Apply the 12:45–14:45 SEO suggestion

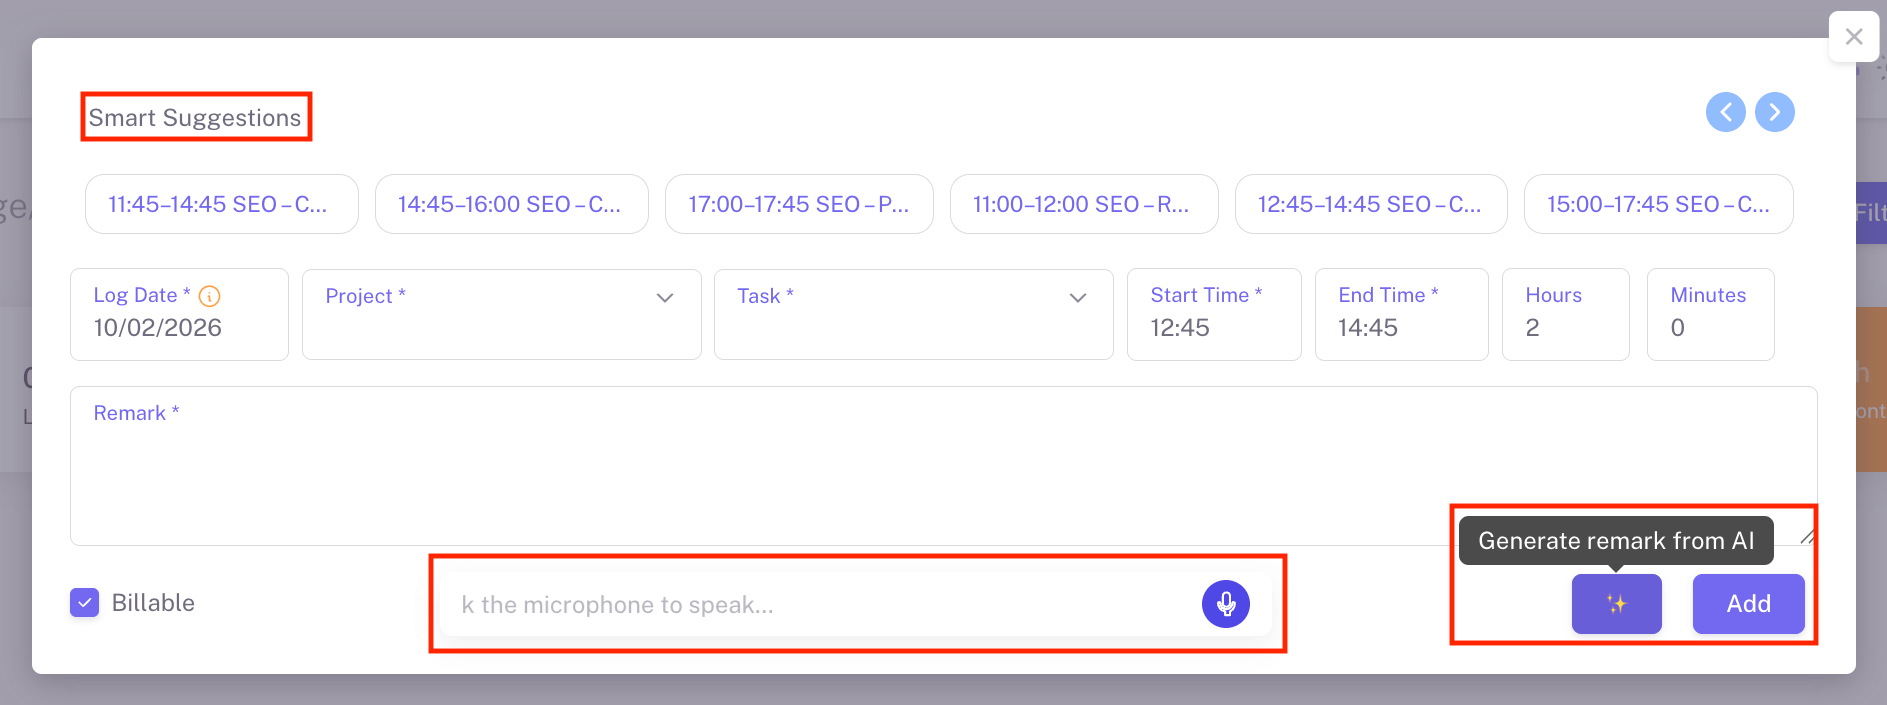[x=1370, y=204]
